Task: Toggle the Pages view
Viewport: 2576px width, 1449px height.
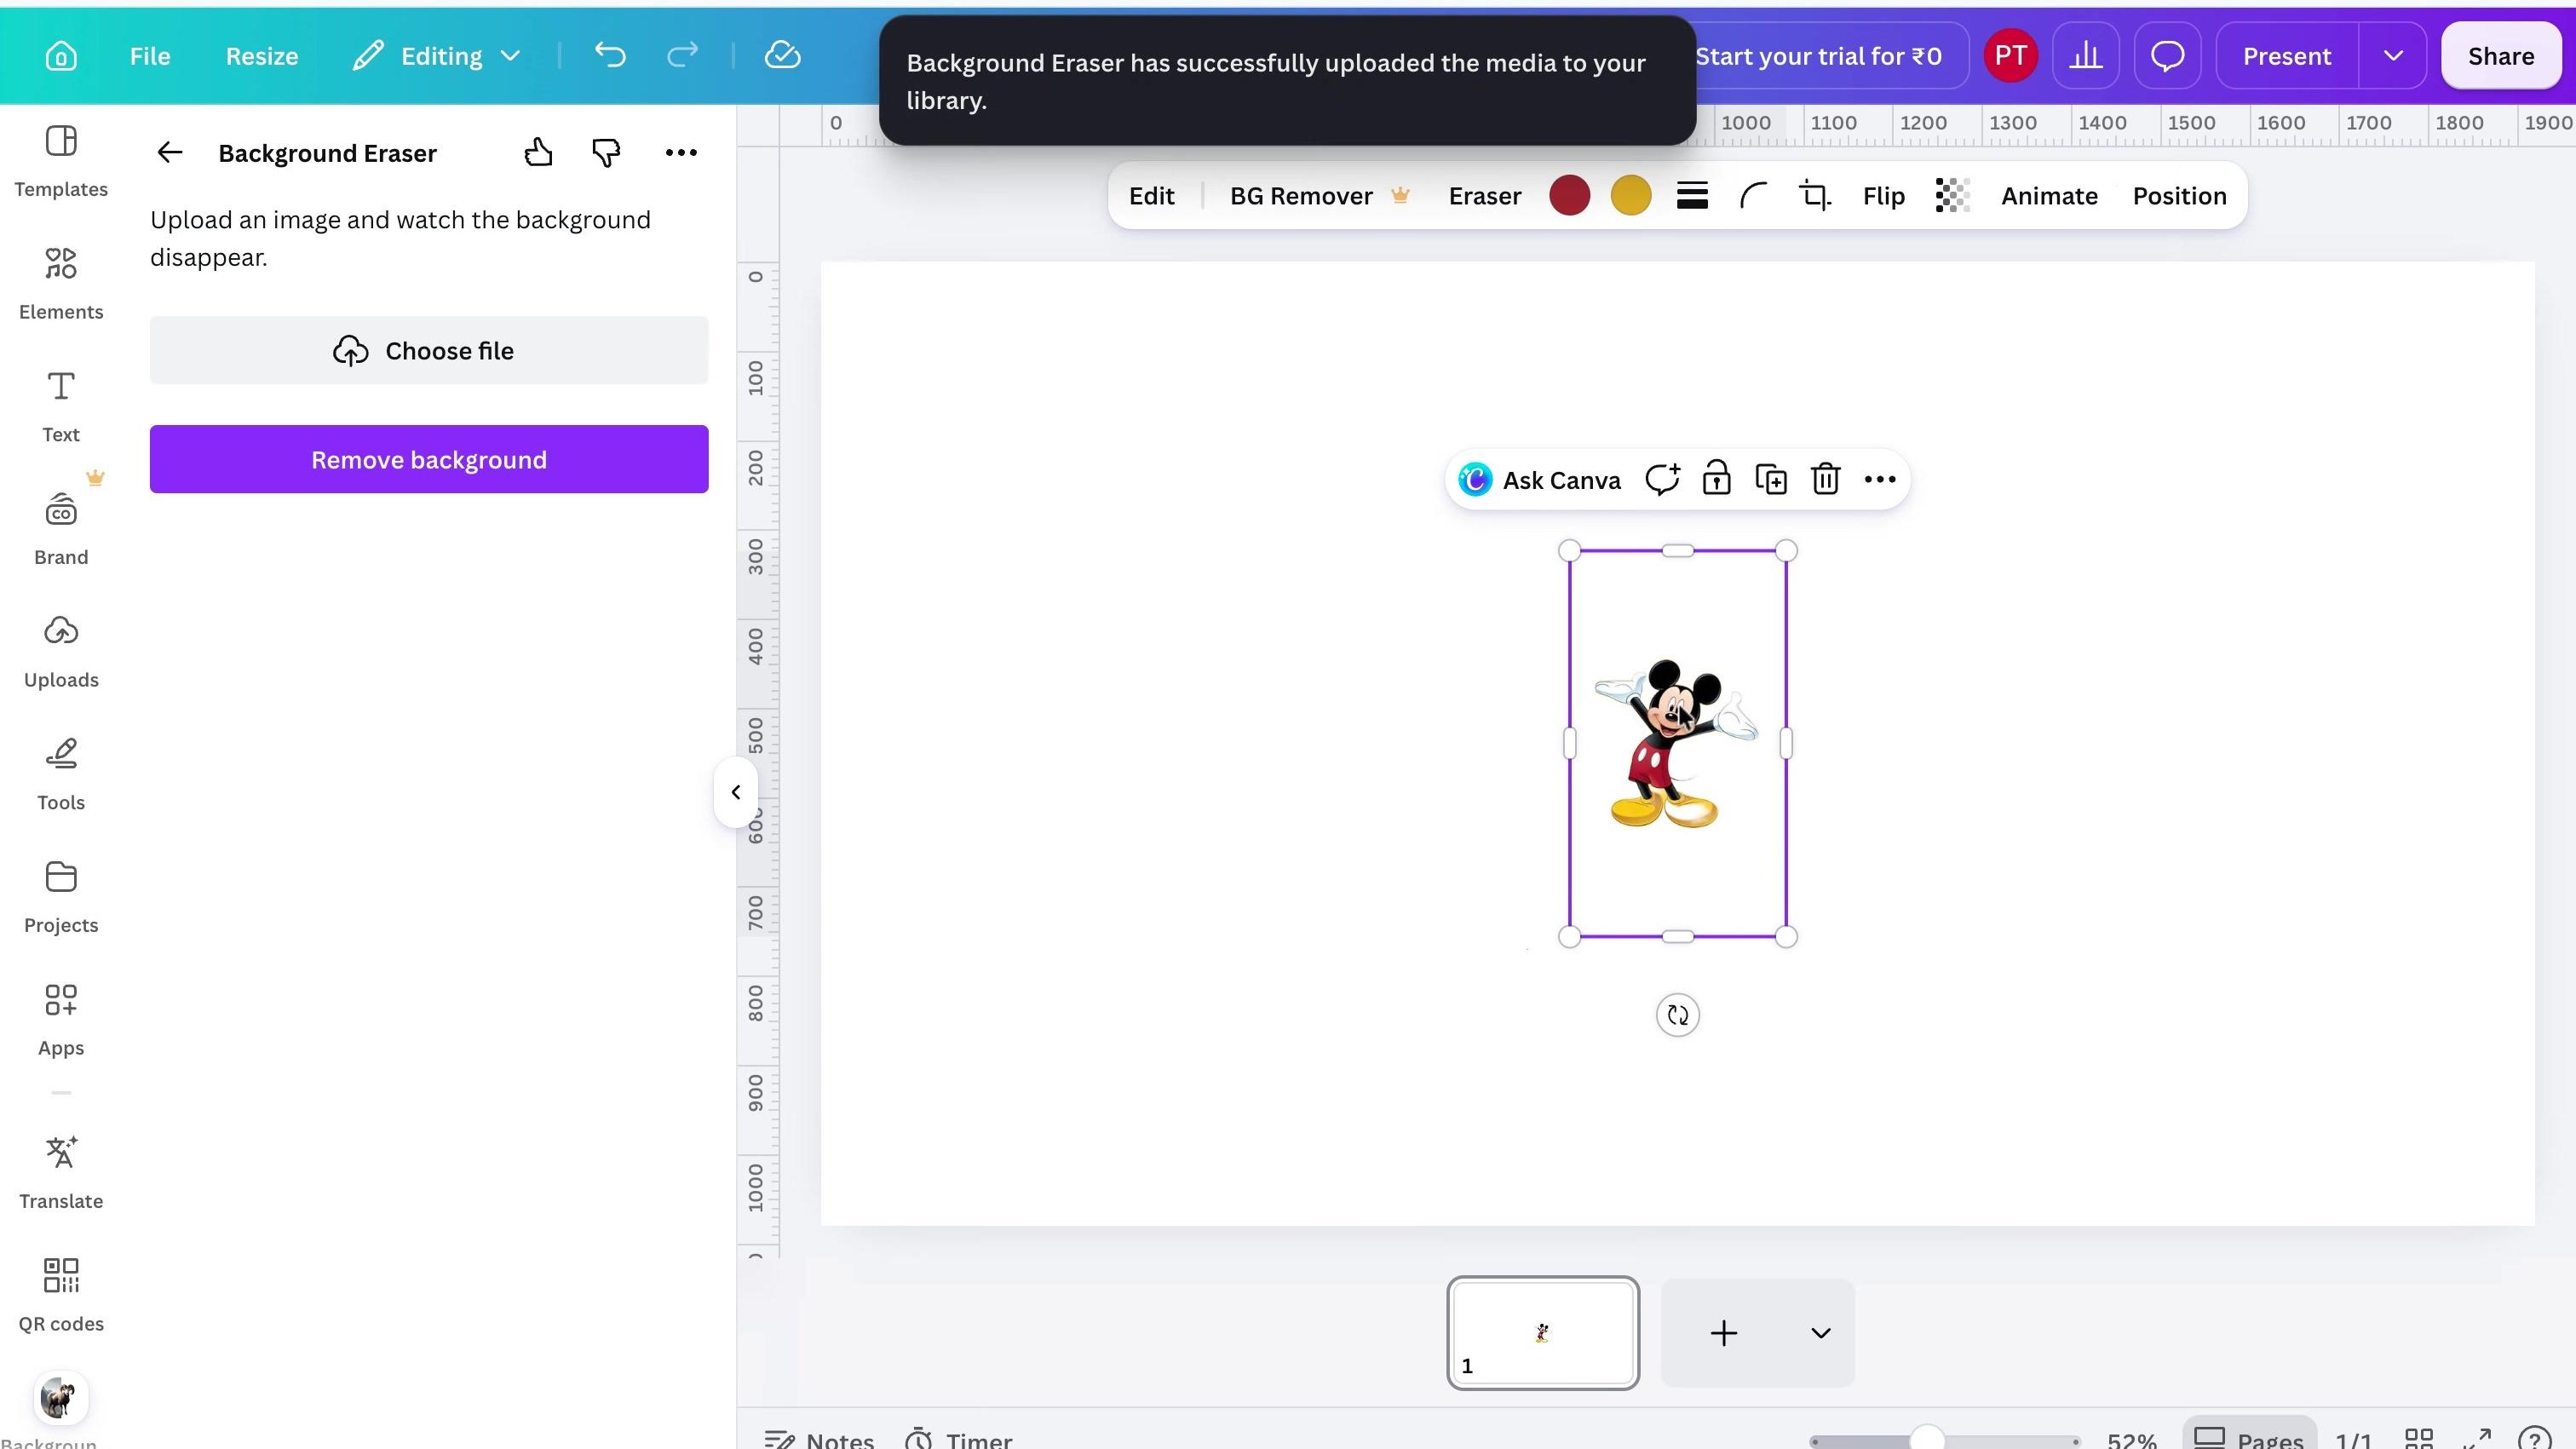Action: (2249, 1438)
